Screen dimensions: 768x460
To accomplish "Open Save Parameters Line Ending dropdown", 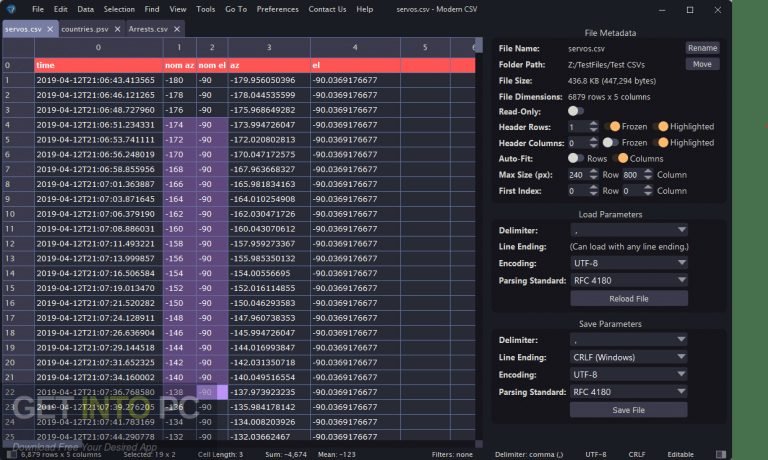I will [628, 357].
